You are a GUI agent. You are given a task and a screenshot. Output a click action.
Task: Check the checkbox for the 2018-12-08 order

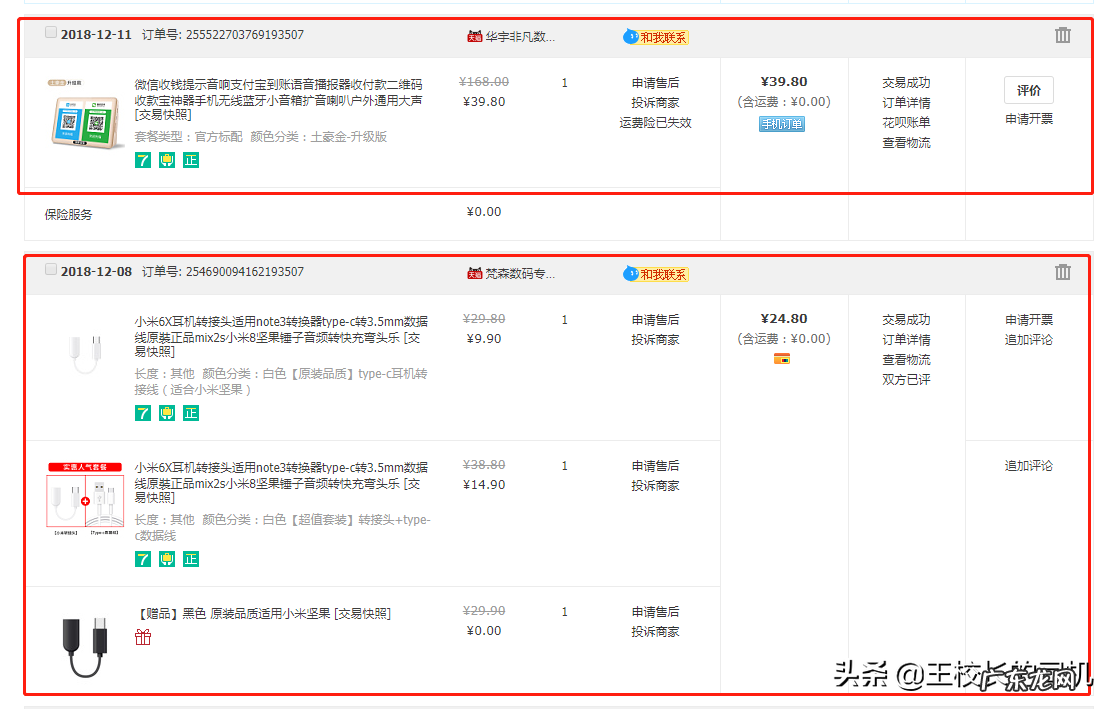coord(50,268)
